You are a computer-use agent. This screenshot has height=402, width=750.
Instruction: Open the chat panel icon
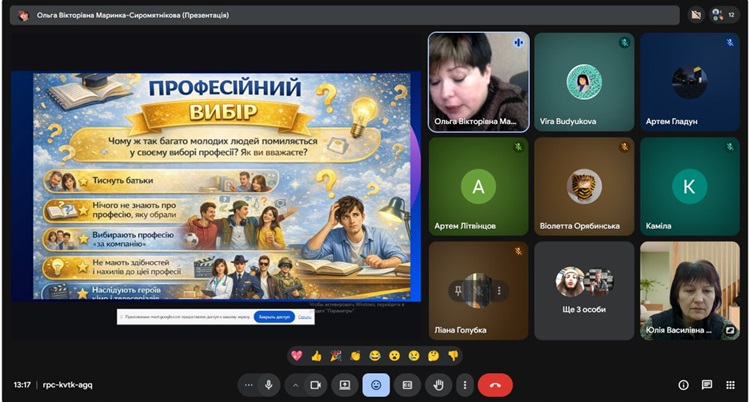pyautogui.click(x=707, y=384)
